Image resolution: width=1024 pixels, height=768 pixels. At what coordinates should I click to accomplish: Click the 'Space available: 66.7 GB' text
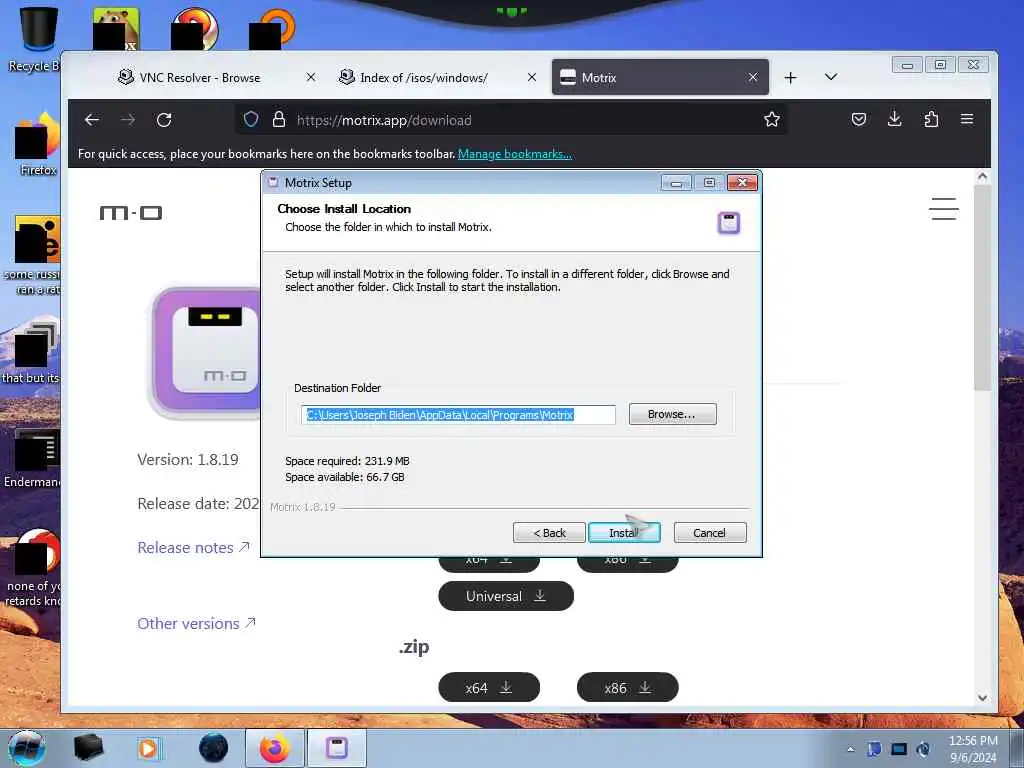click(345, 477)
